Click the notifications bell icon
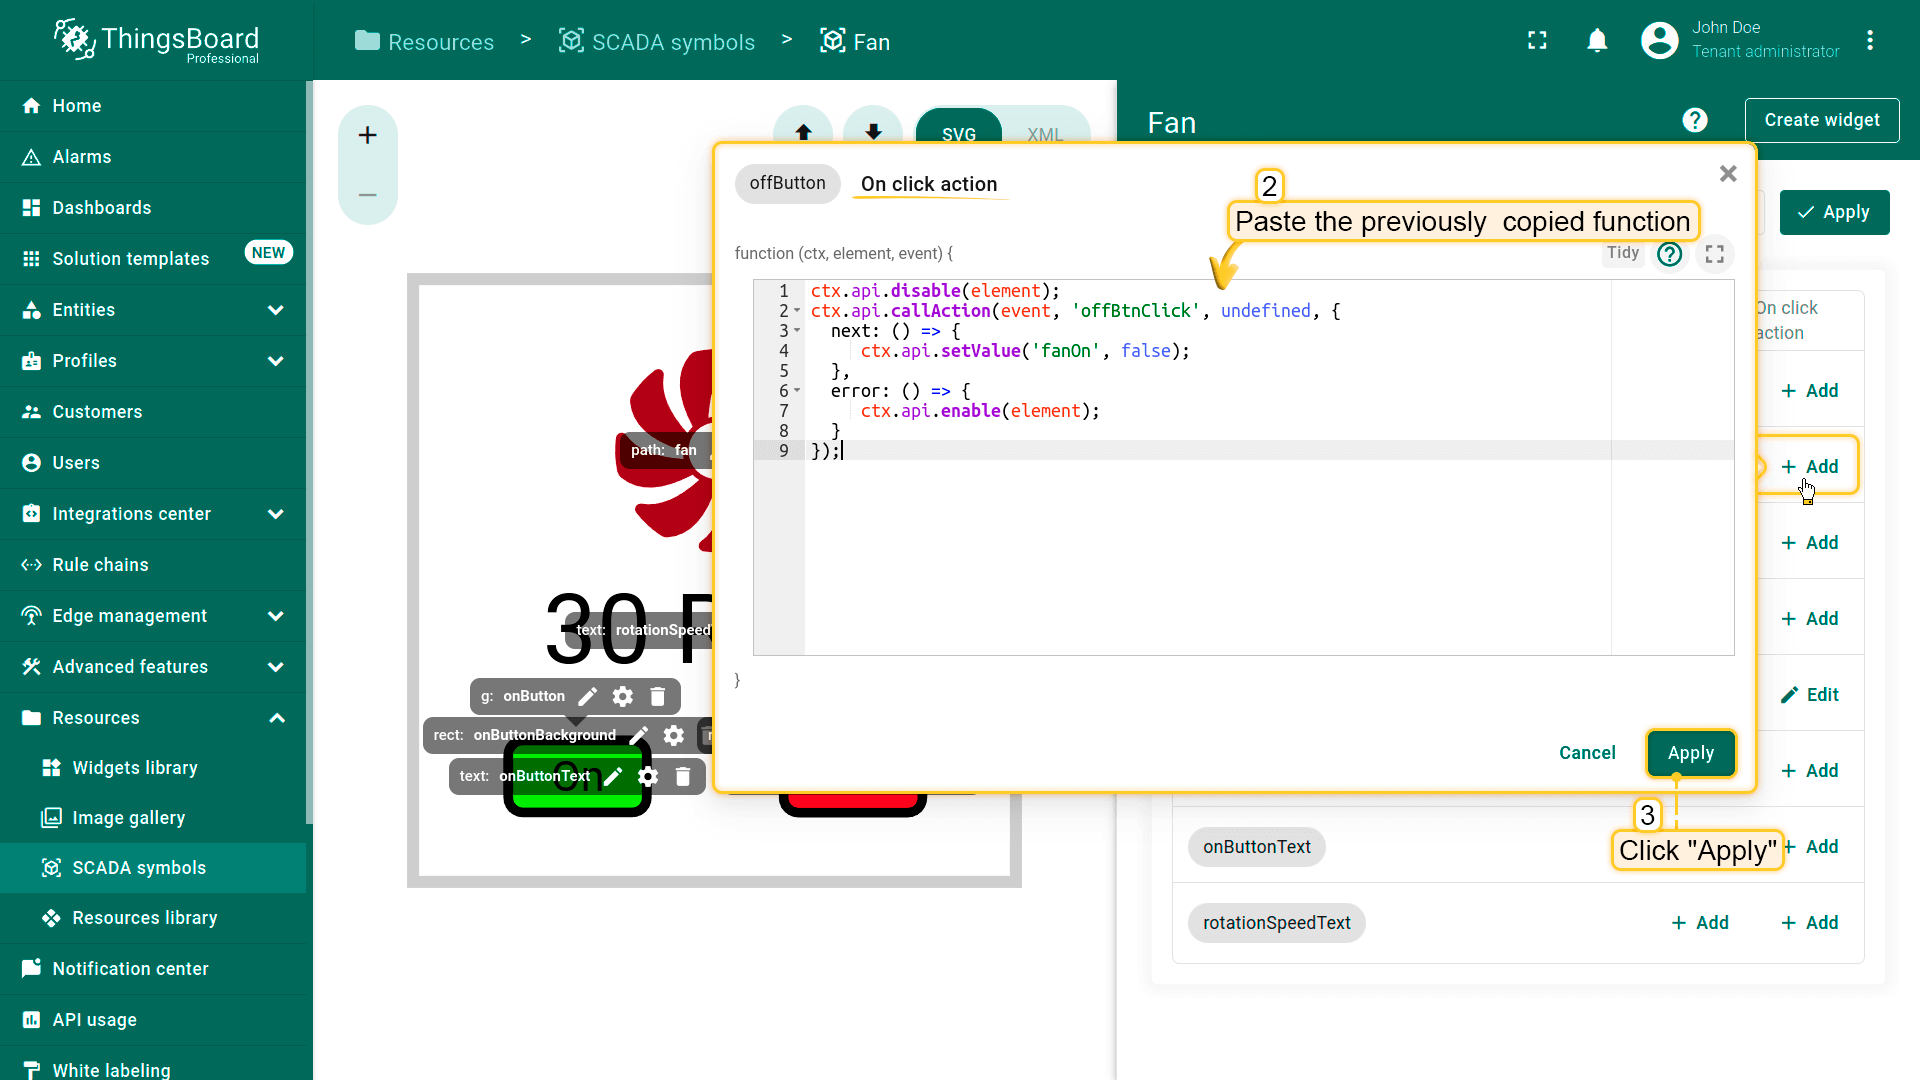1920x1080 pixels. point(1597,40)
